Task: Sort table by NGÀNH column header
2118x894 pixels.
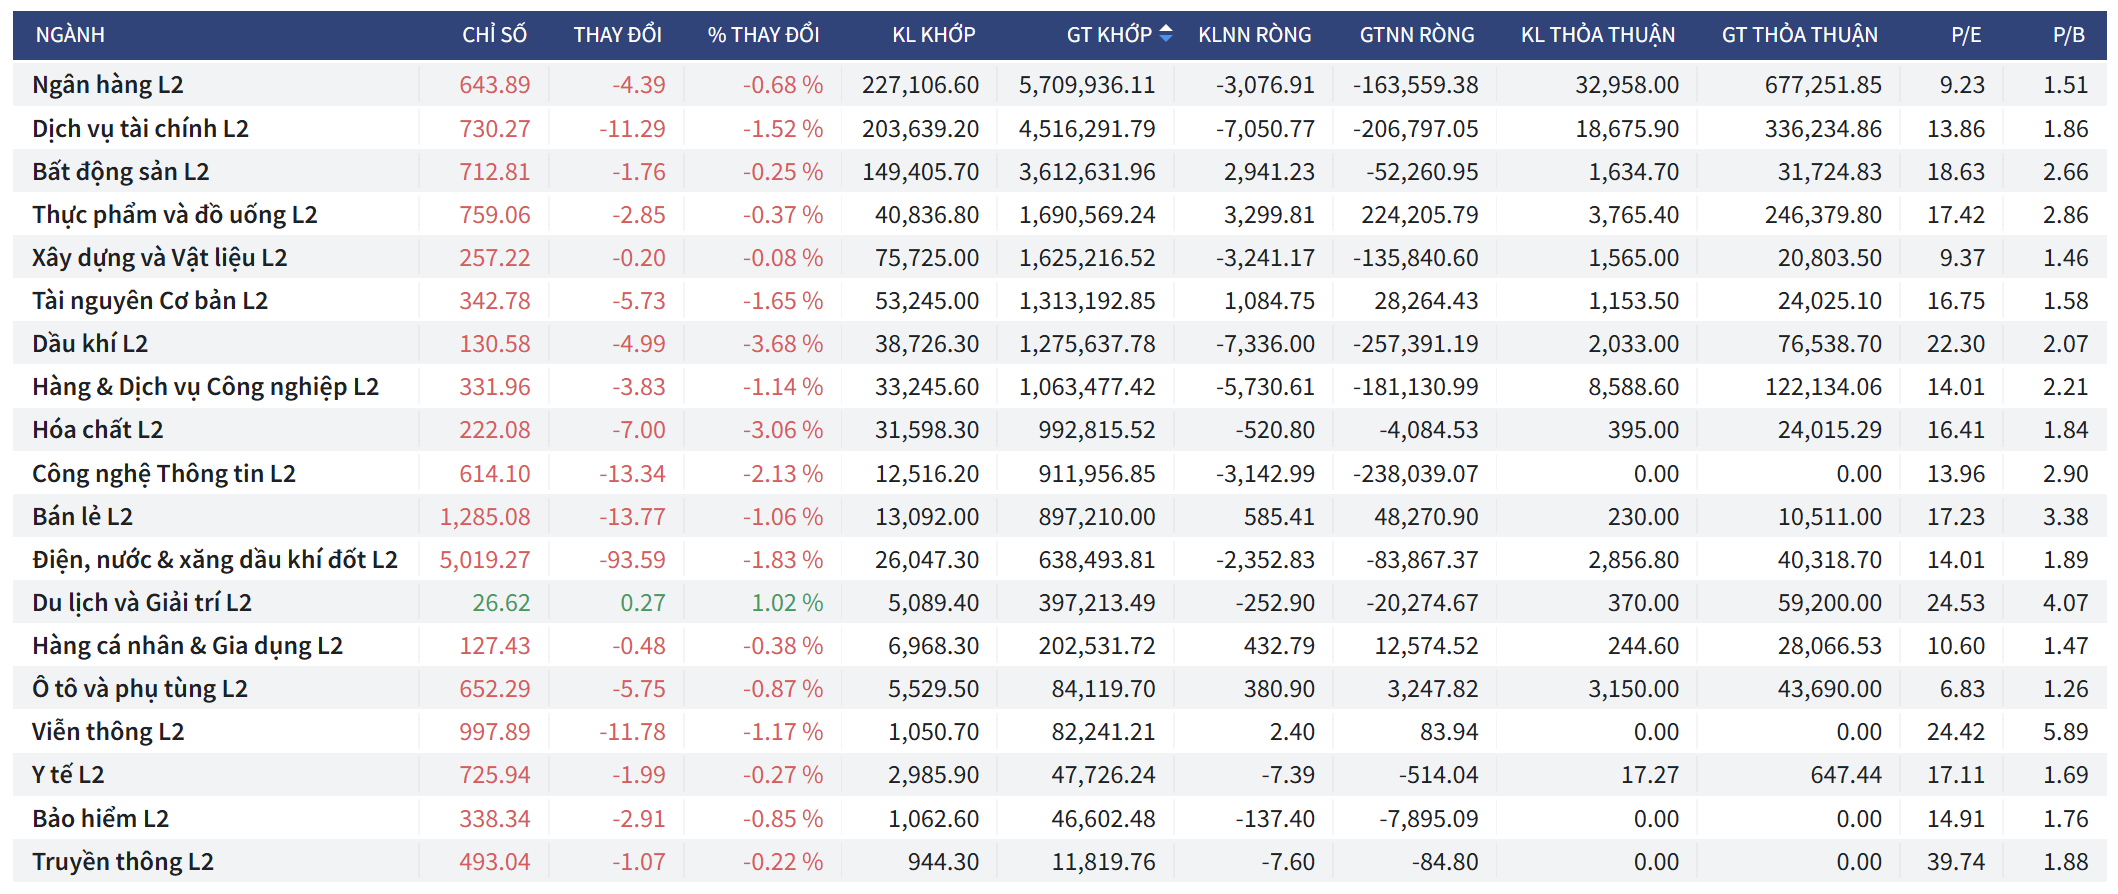Action: tap(70, 35)
